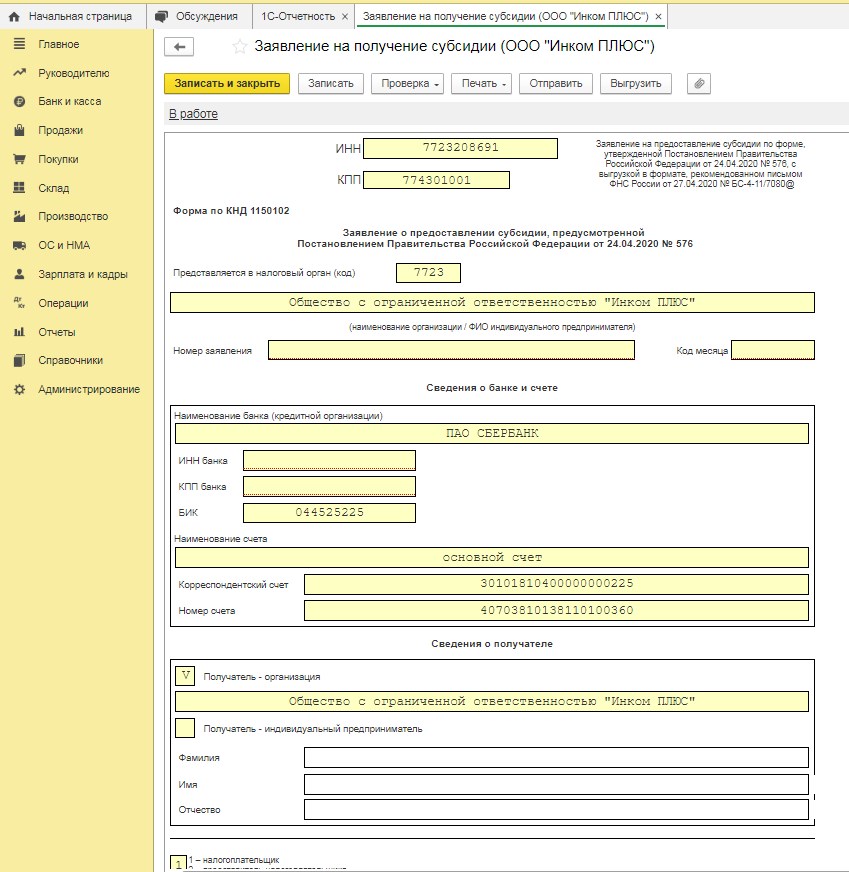Click the recipient organization name field
The image size is (849, 872).
[x=491, y=702]
